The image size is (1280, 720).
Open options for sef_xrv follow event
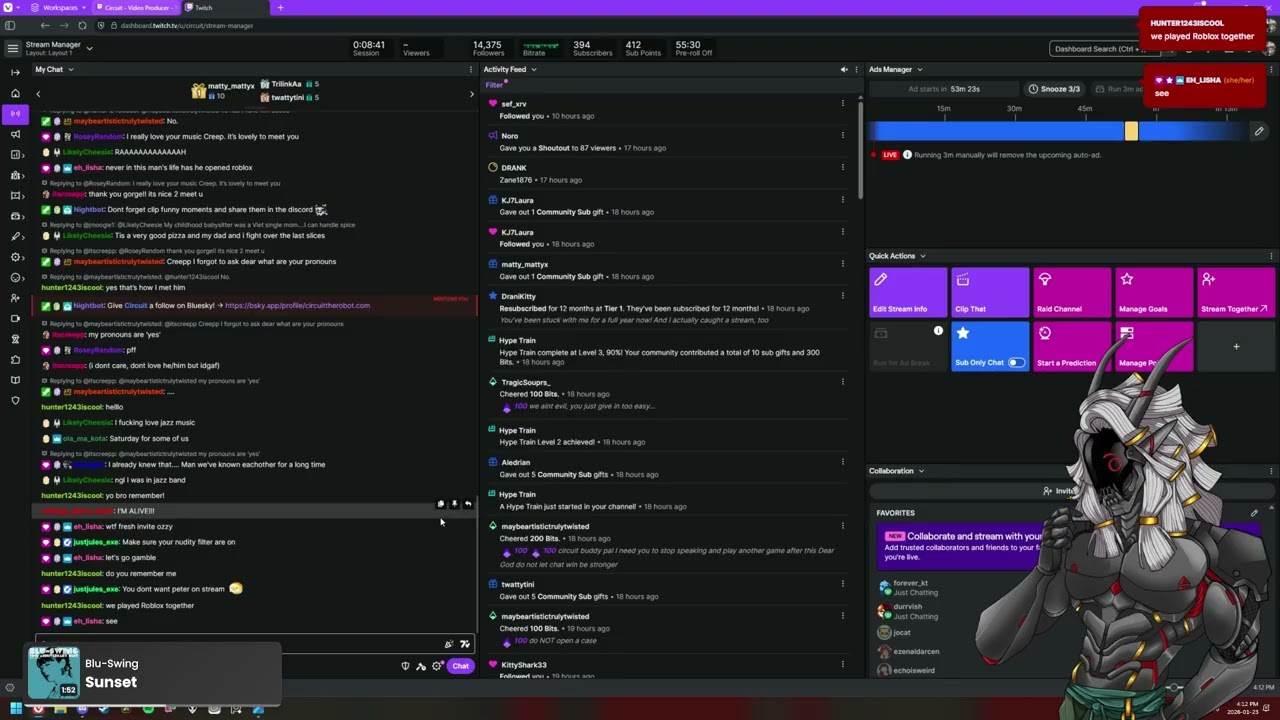coord(842,104)
